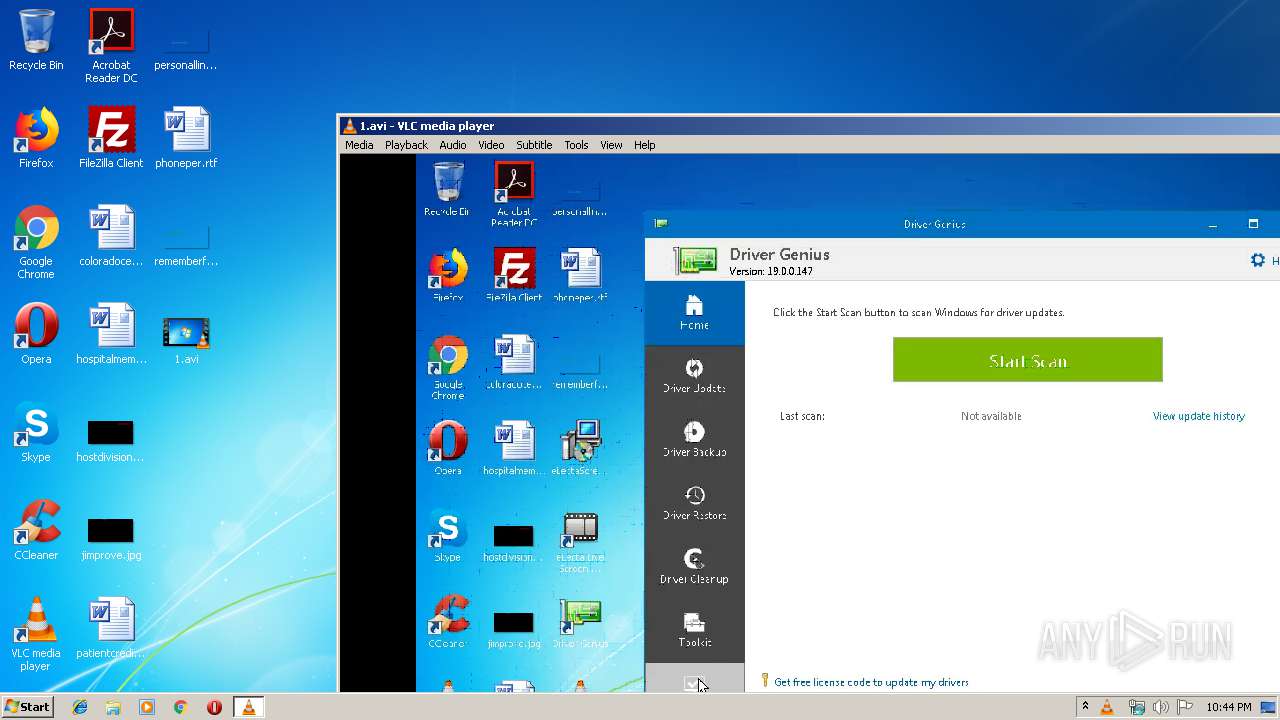
Task: Select the Toolkit sidebar item
Action: [x=694, y=630]
